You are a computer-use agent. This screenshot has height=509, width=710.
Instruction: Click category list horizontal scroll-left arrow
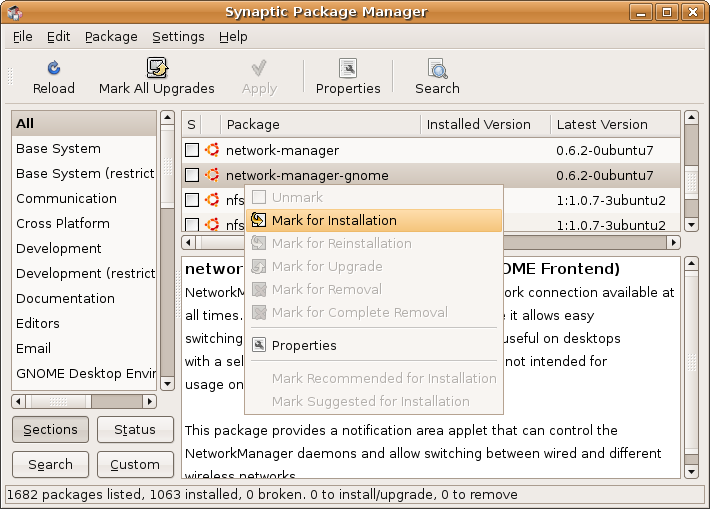pos(18,401)
